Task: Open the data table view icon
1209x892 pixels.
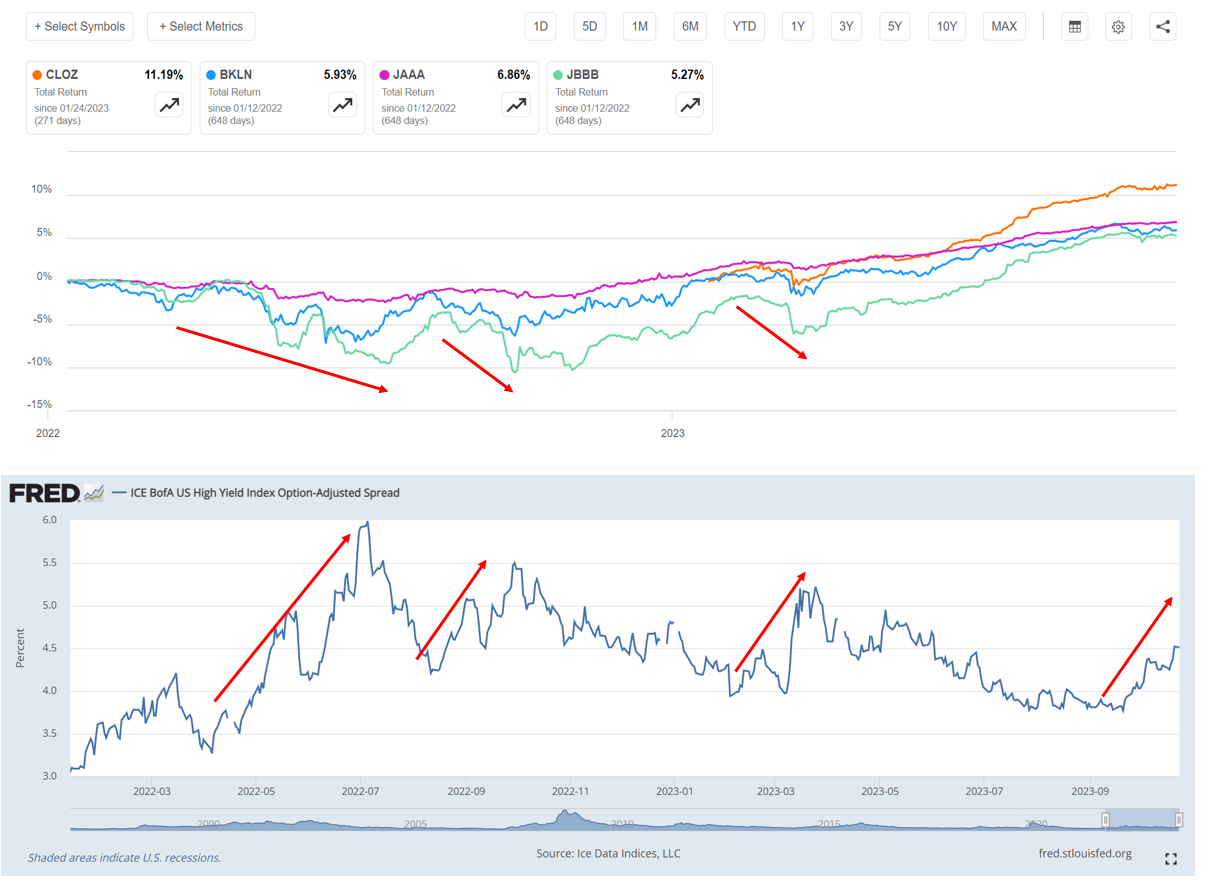Action: point(1074,26)
